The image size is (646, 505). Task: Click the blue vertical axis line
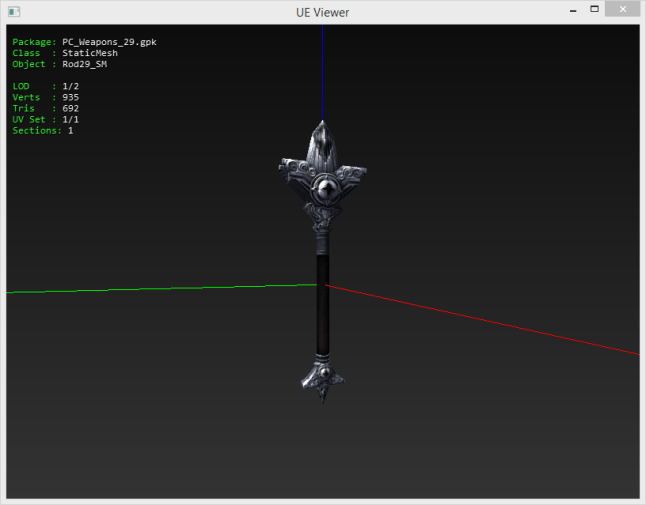322,70
